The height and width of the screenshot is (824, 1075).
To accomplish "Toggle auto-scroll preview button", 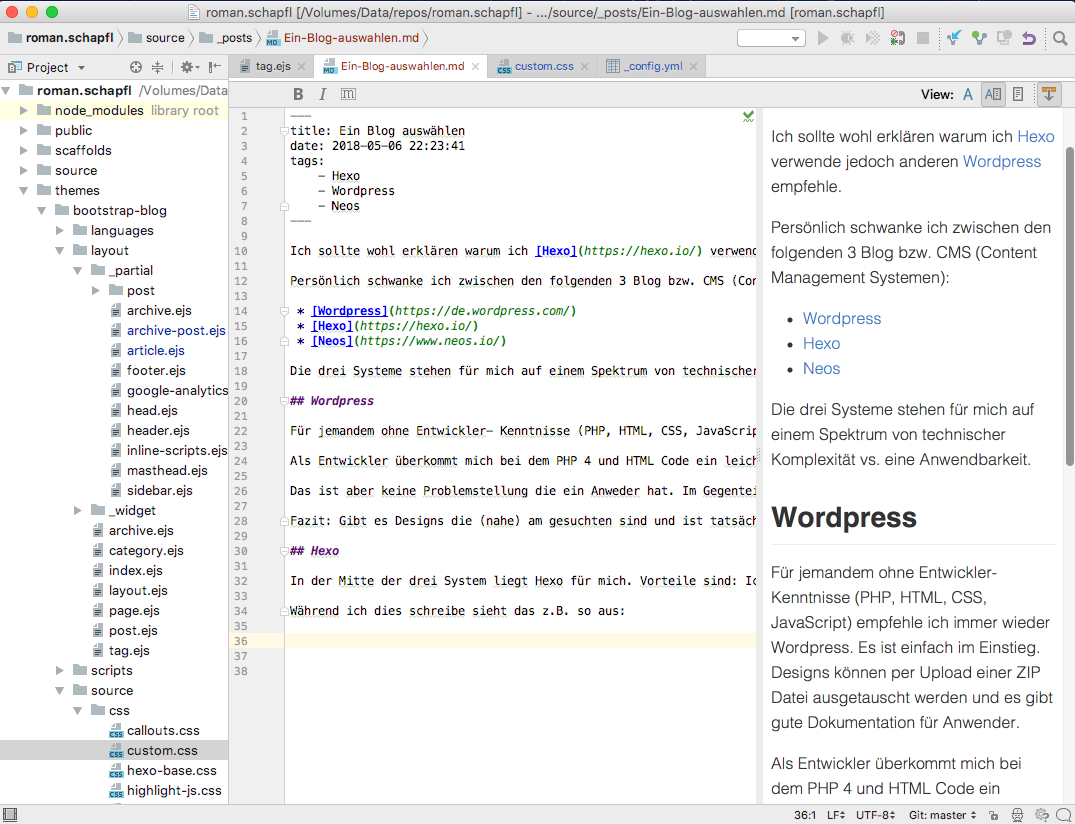I will tap(1049, 95).
